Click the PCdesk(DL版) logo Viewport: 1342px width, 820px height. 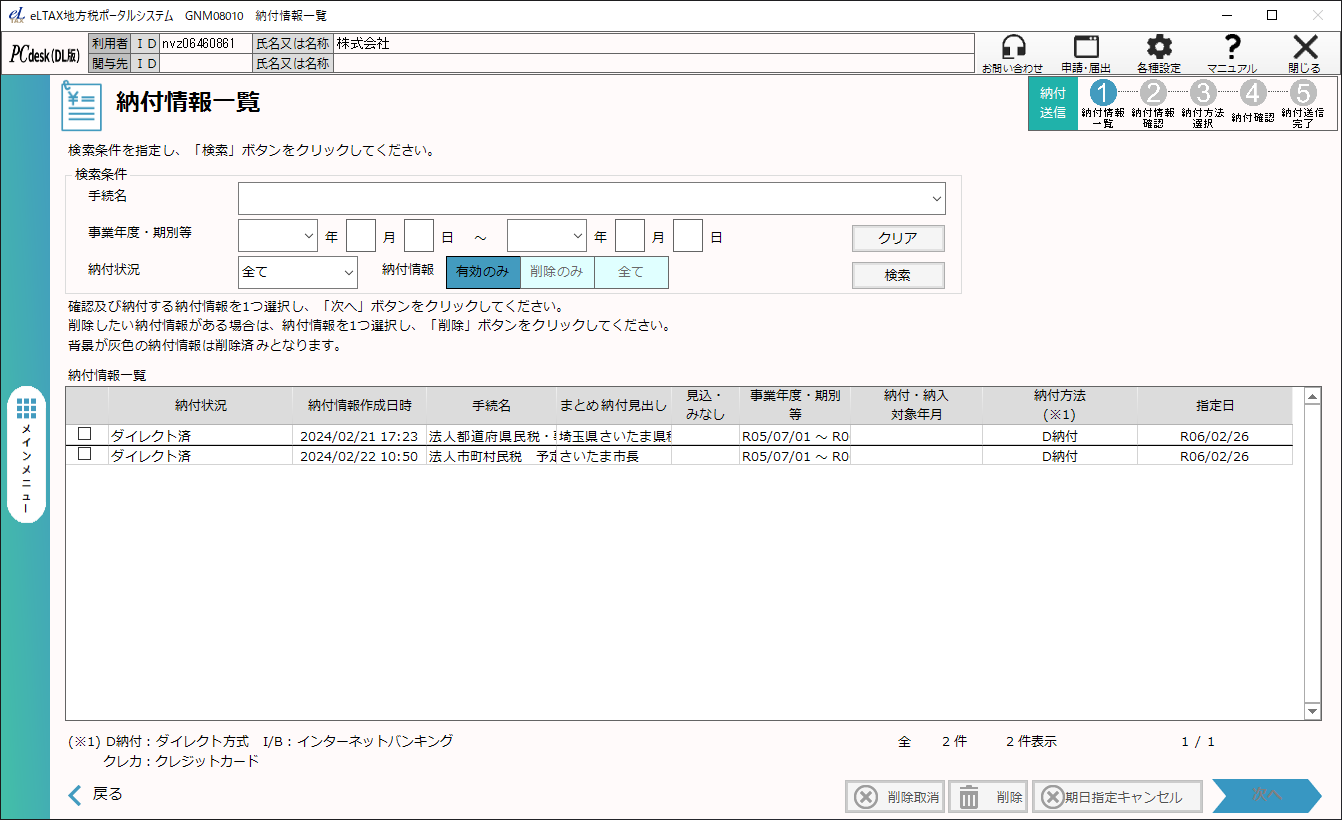point(45,55)
